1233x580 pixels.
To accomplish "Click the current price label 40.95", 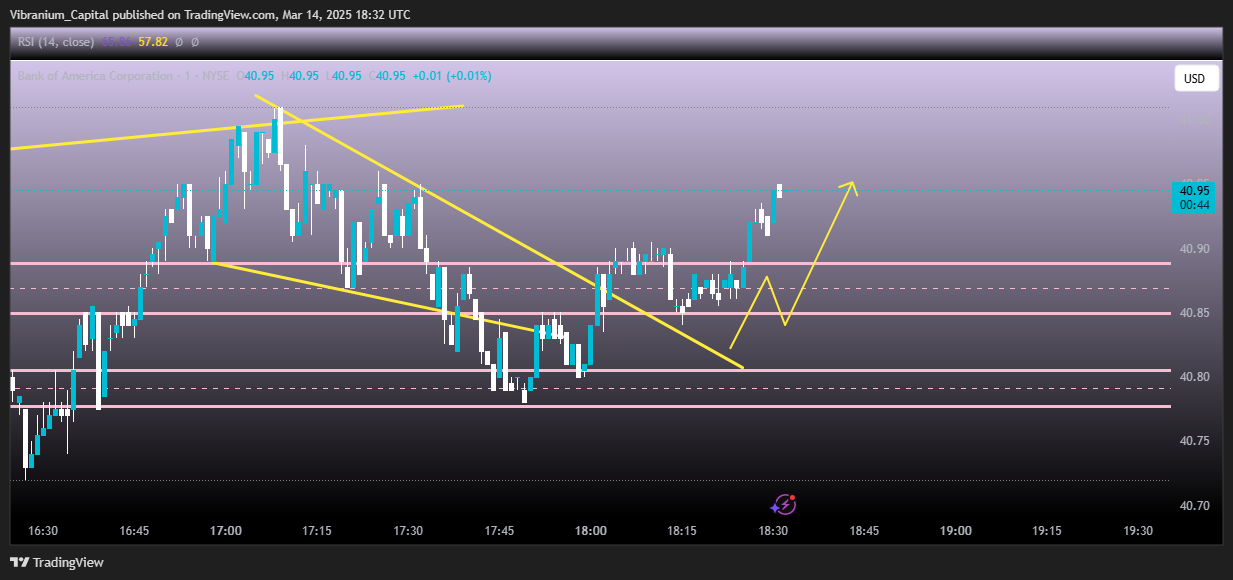I will click(1195, 191).
